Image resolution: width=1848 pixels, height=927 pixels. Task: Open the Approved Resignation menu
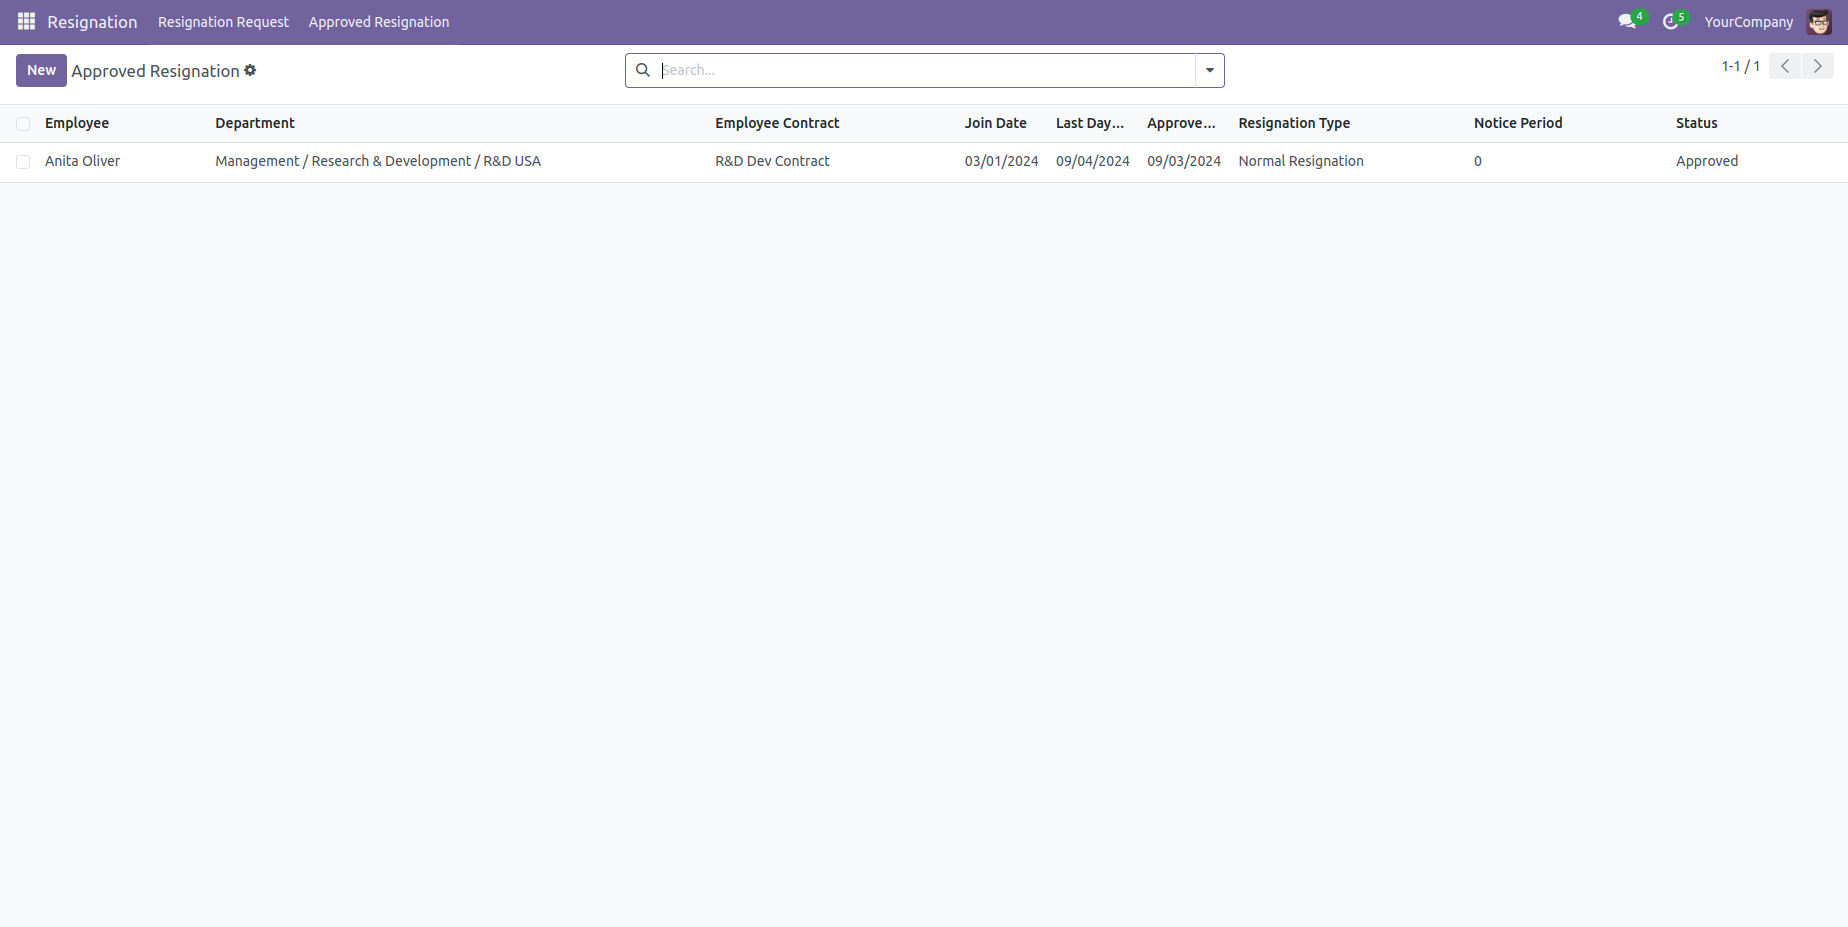378,22
